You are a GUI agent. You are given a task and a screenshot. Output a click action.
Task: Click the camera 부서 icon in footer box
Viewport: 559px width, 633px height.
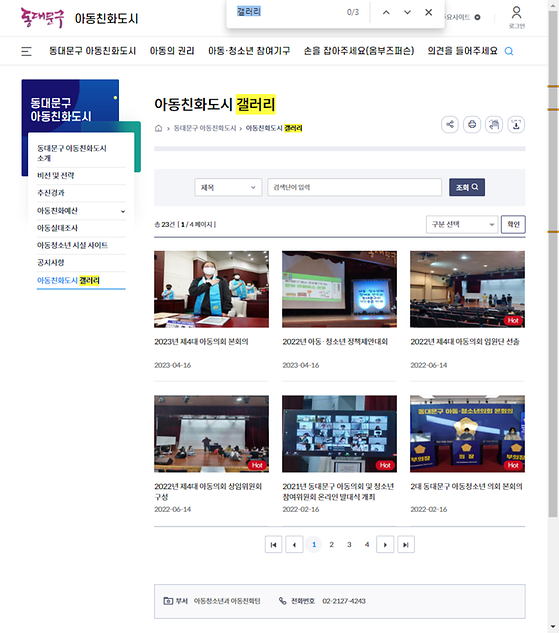(x=168, y=601)
